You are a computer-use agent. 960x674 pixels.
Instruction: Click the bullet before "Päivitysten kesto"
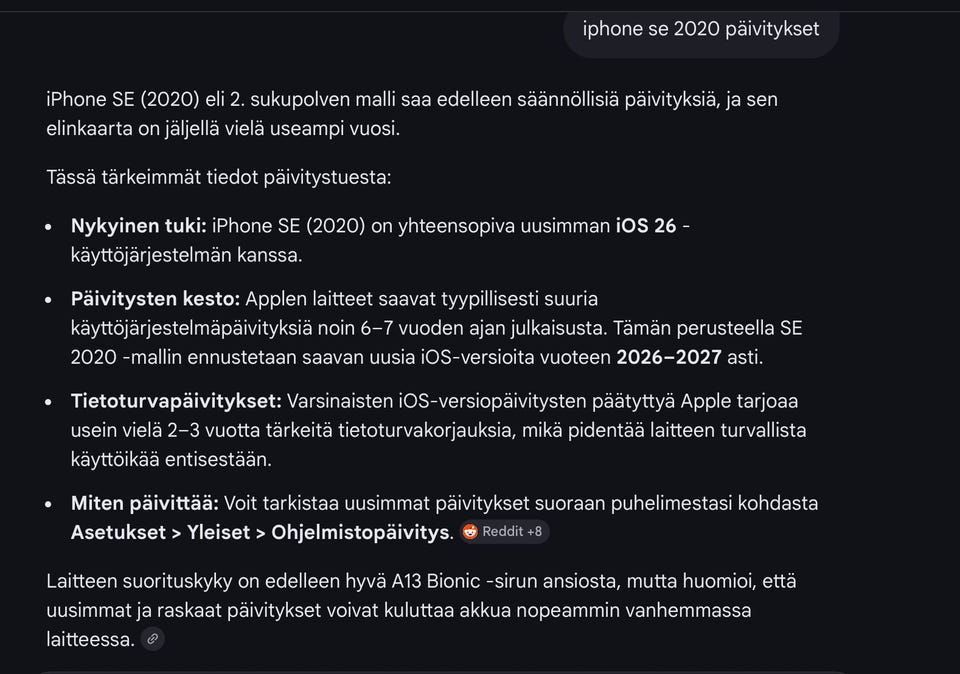tap(49, 300)
